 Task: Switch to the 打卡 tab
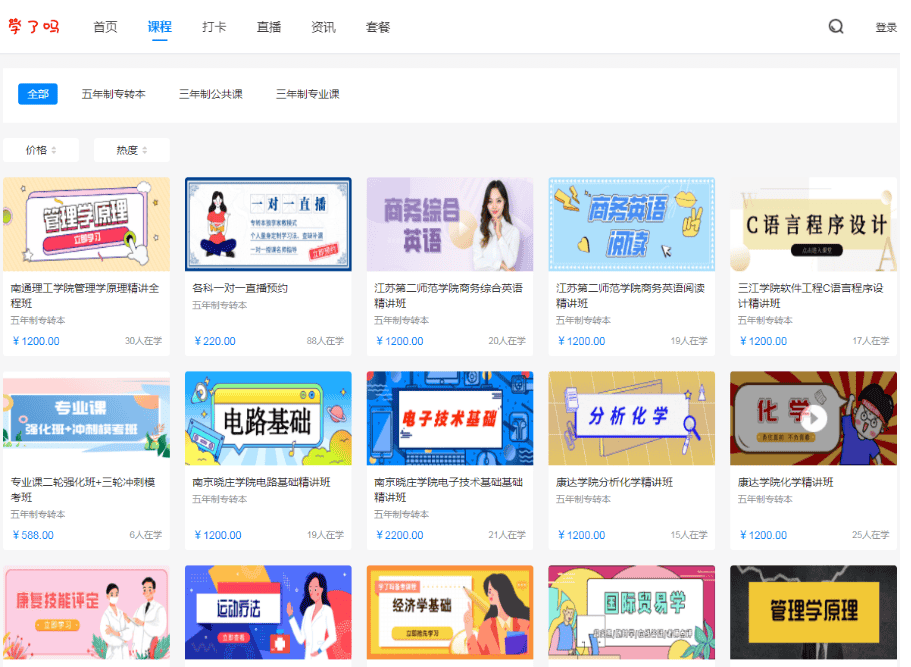coord(213,28)
